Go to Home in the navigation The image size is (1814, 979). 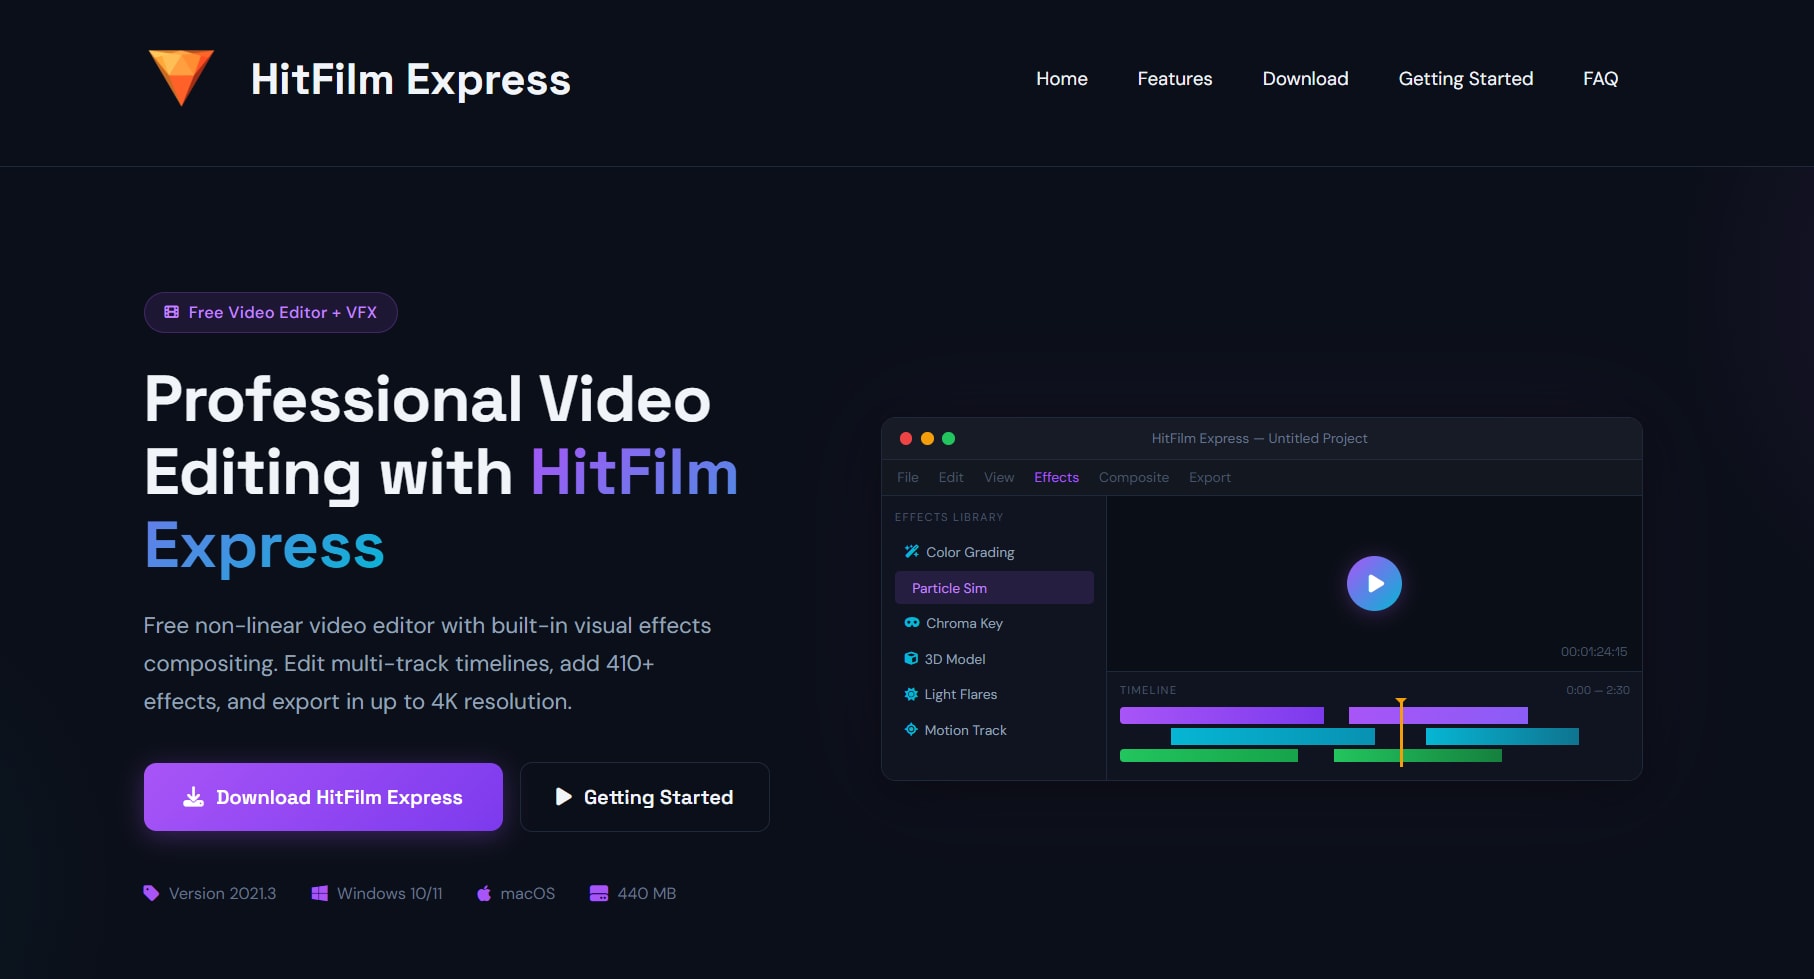(x=1062, y=78)
